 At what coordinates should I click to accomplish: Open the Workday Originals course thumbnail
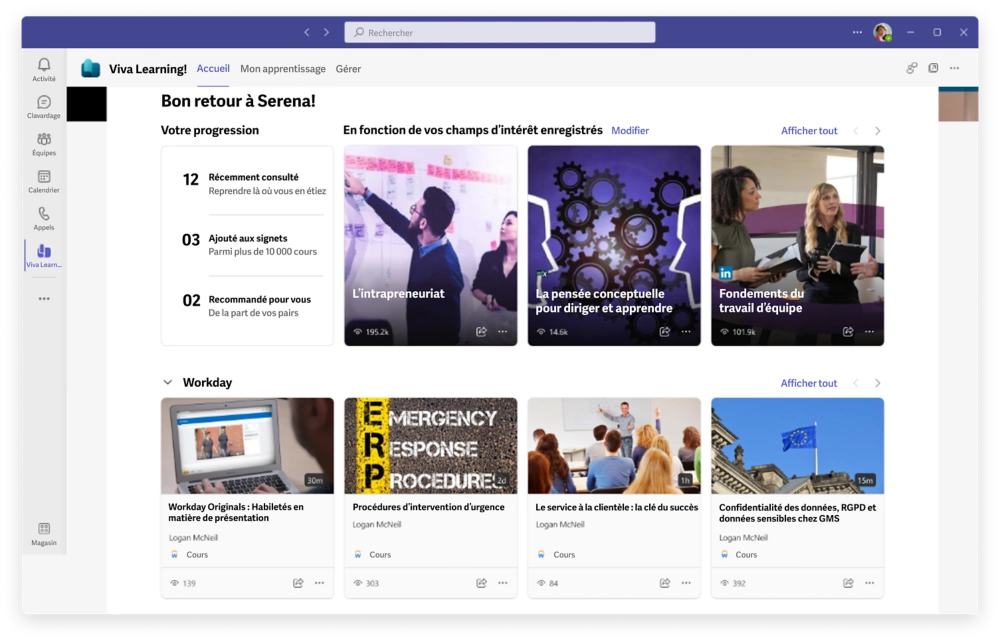click(247, 446)
